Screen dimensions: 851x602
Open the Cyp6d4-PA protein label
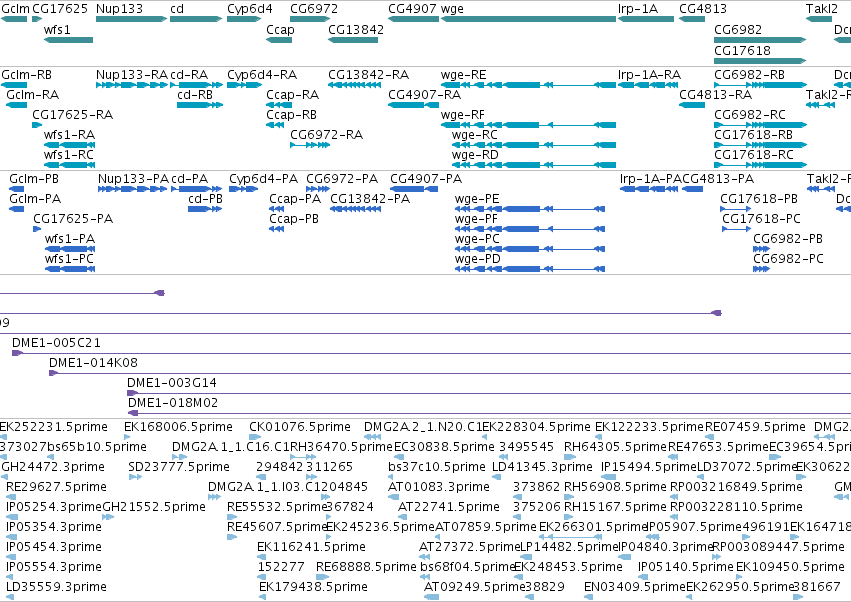coord(263,179)
